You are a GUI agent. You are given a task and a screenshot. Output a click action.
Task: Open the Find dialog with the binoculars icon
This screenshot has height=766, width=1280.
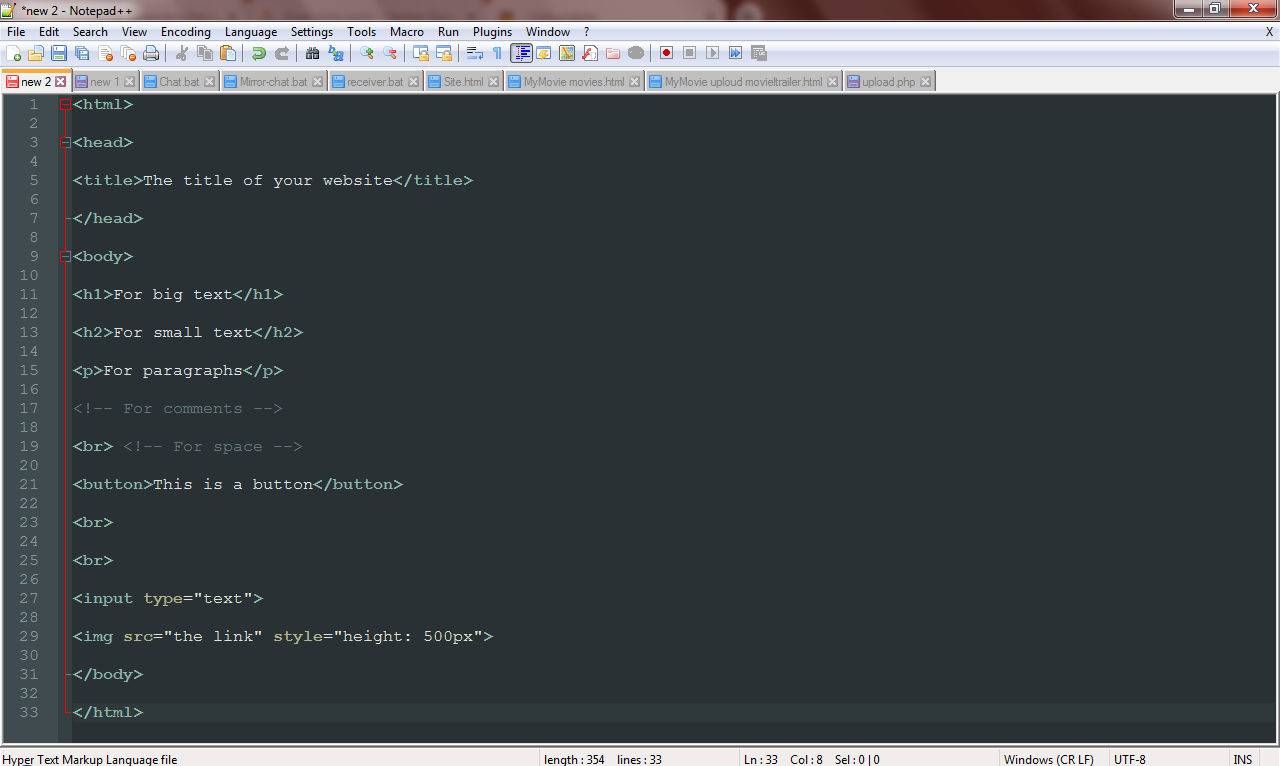(314, 52)
